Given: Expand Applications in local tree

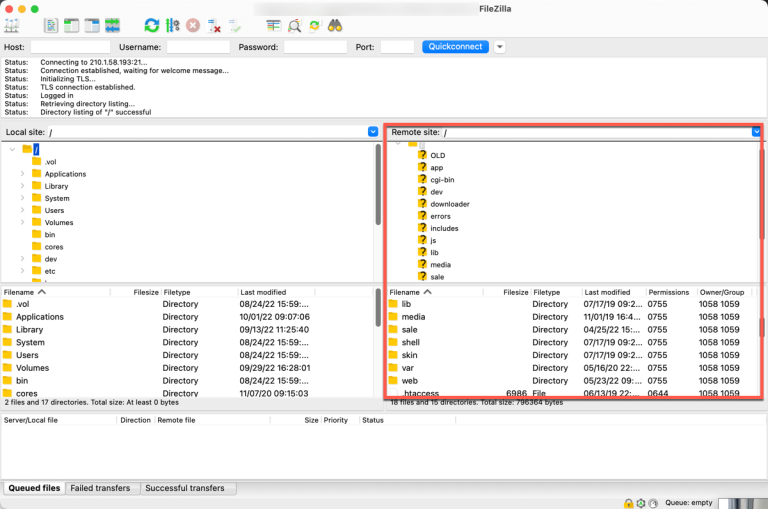Looking at the screenshot, I should tap(23, 173).
